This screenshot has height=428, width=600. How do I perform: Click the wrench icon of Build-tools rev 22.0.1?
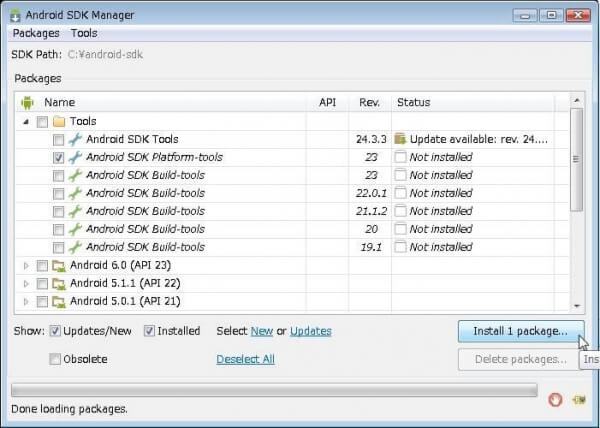click(75, 193)
